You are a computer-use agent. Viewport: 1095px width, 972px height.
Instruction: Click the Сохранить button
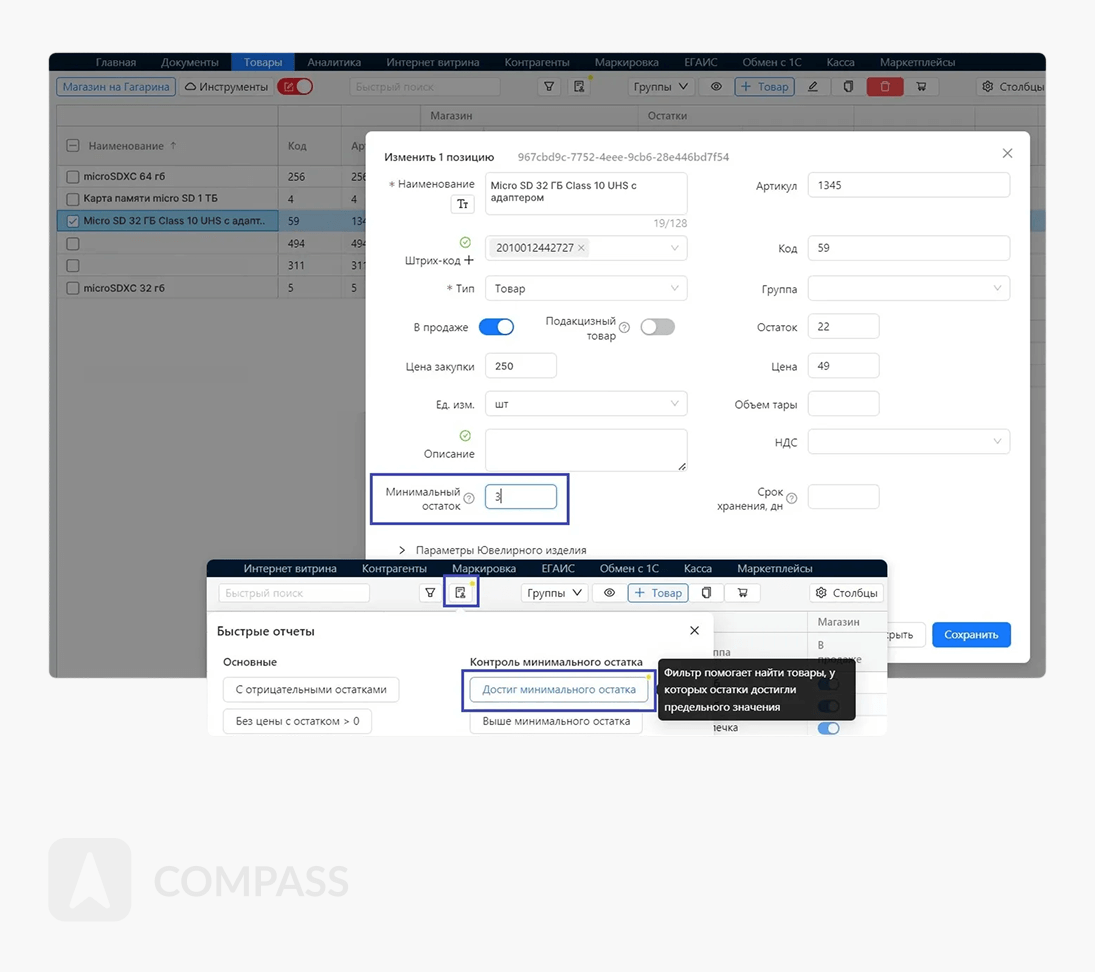pos(970,634)
